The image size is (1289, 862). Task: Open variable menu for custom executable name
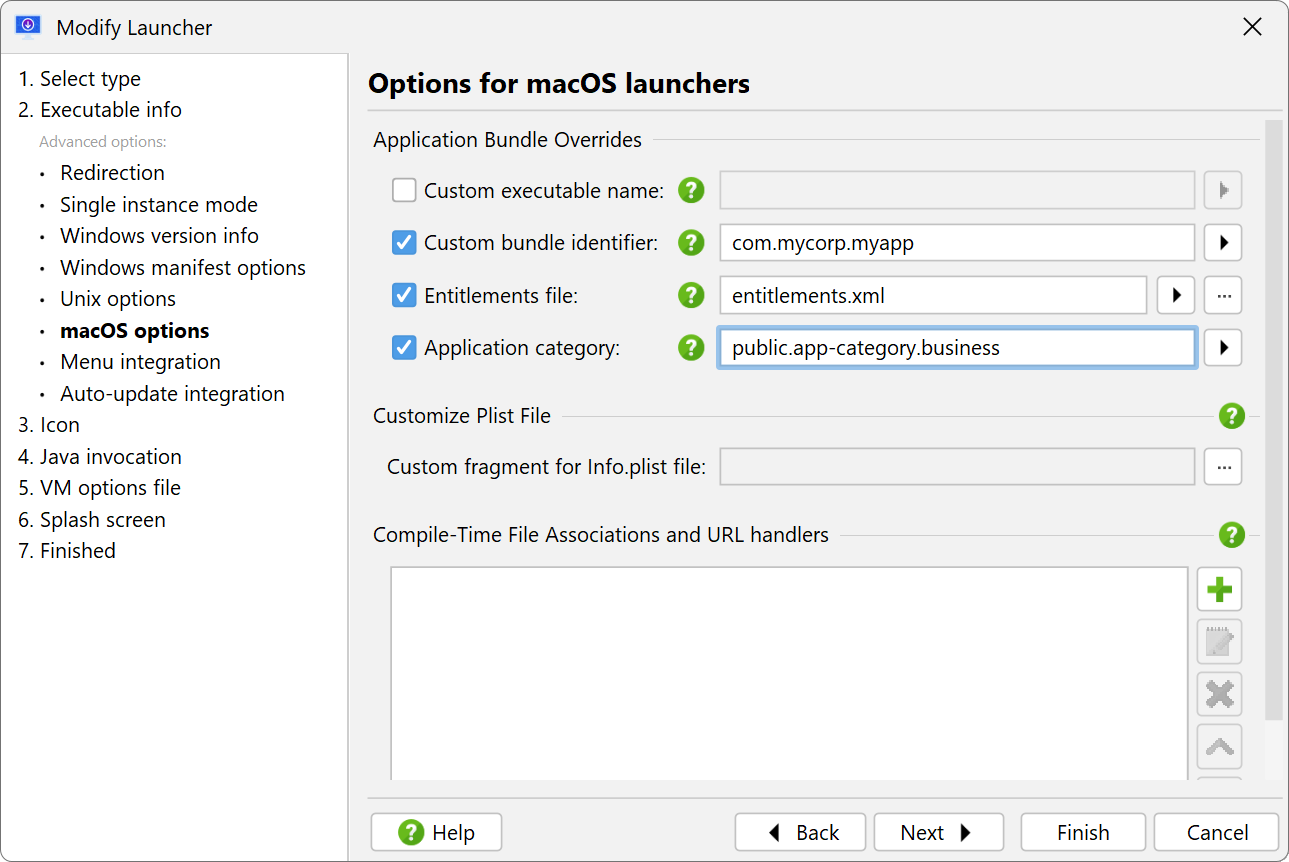[1223, 190]
